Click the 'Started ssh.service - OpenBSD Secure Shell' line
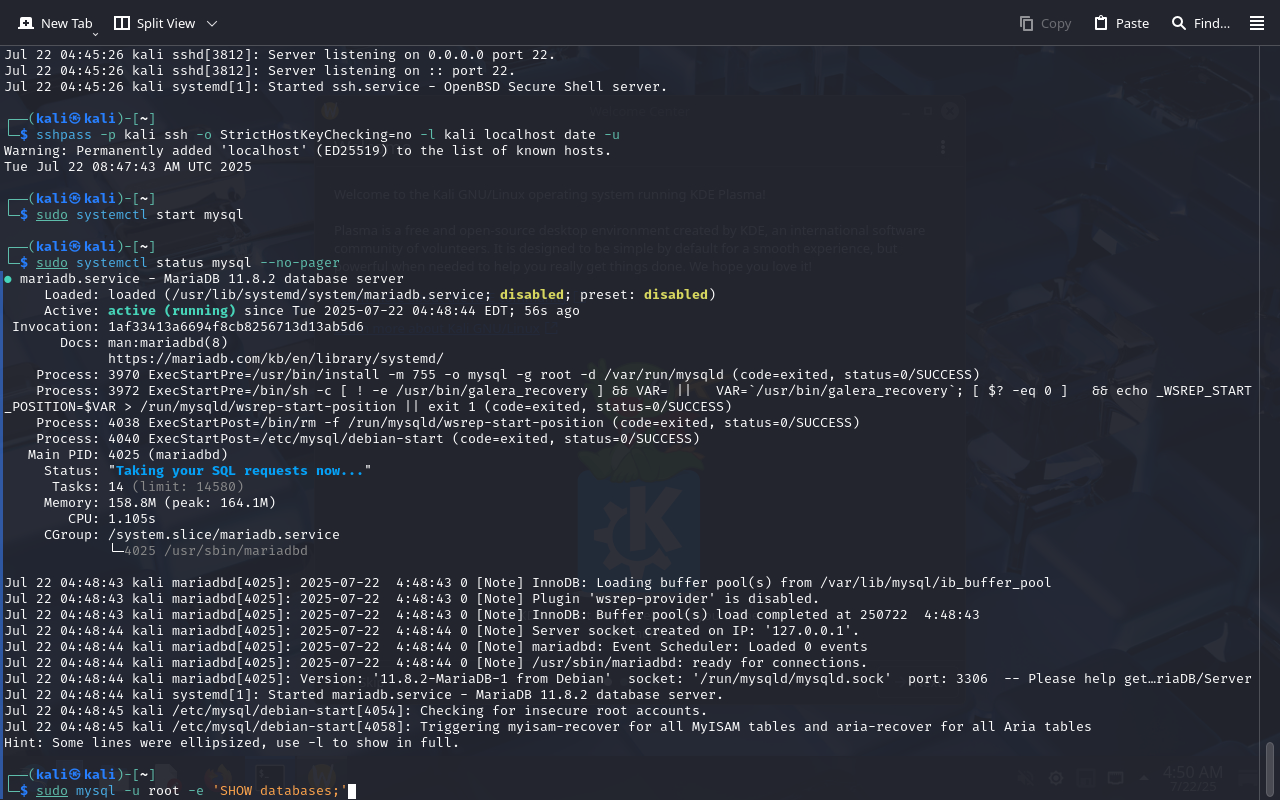The width and height of the screenshot is (1280, 800). (336, 86)
